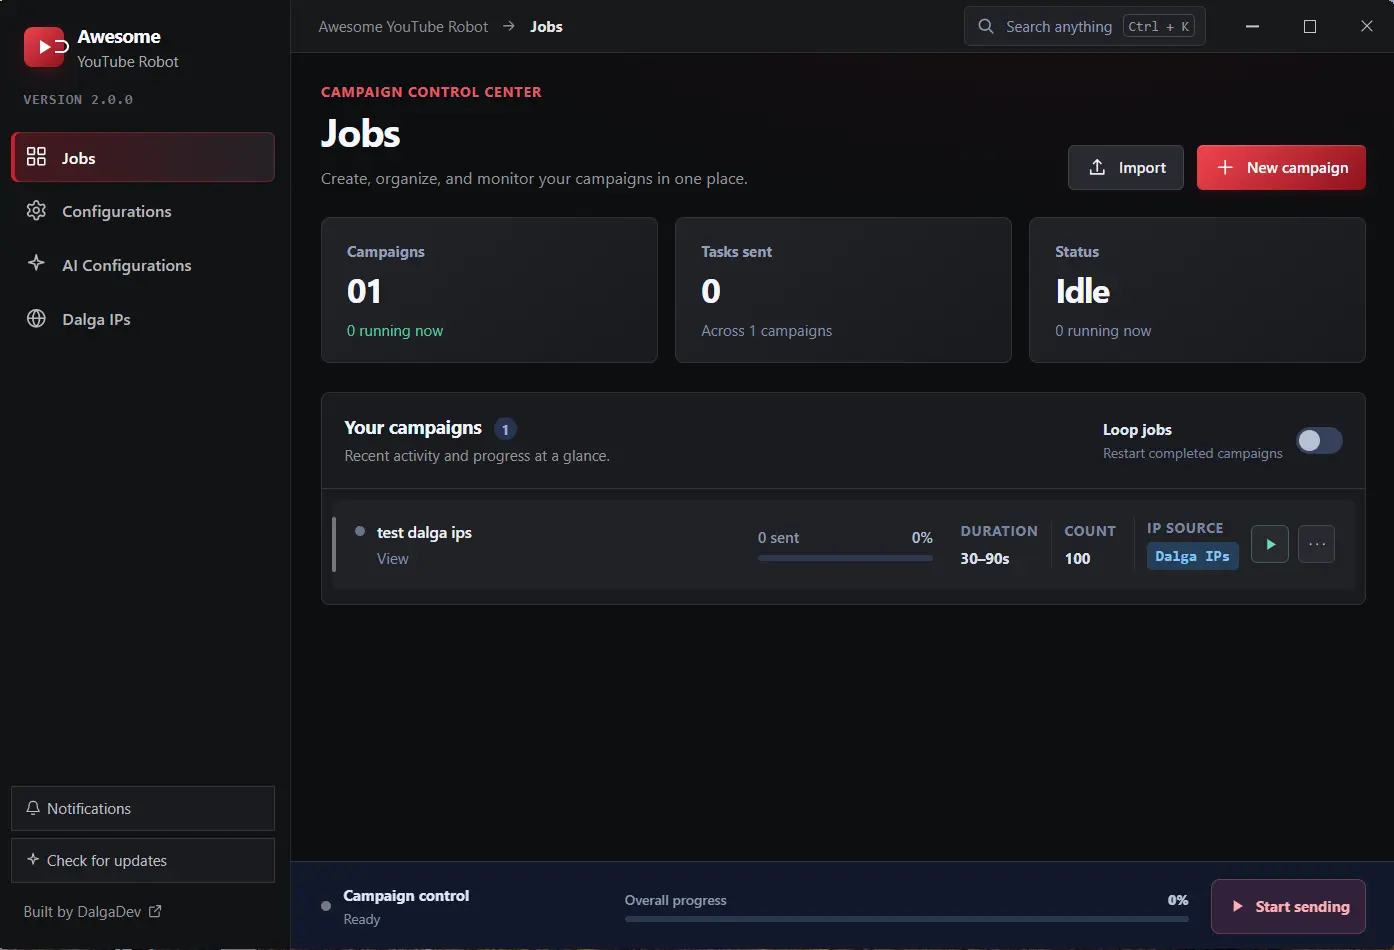1394x950 pixels.
Task: Click Check for updates button
Action: pos(143,860)
